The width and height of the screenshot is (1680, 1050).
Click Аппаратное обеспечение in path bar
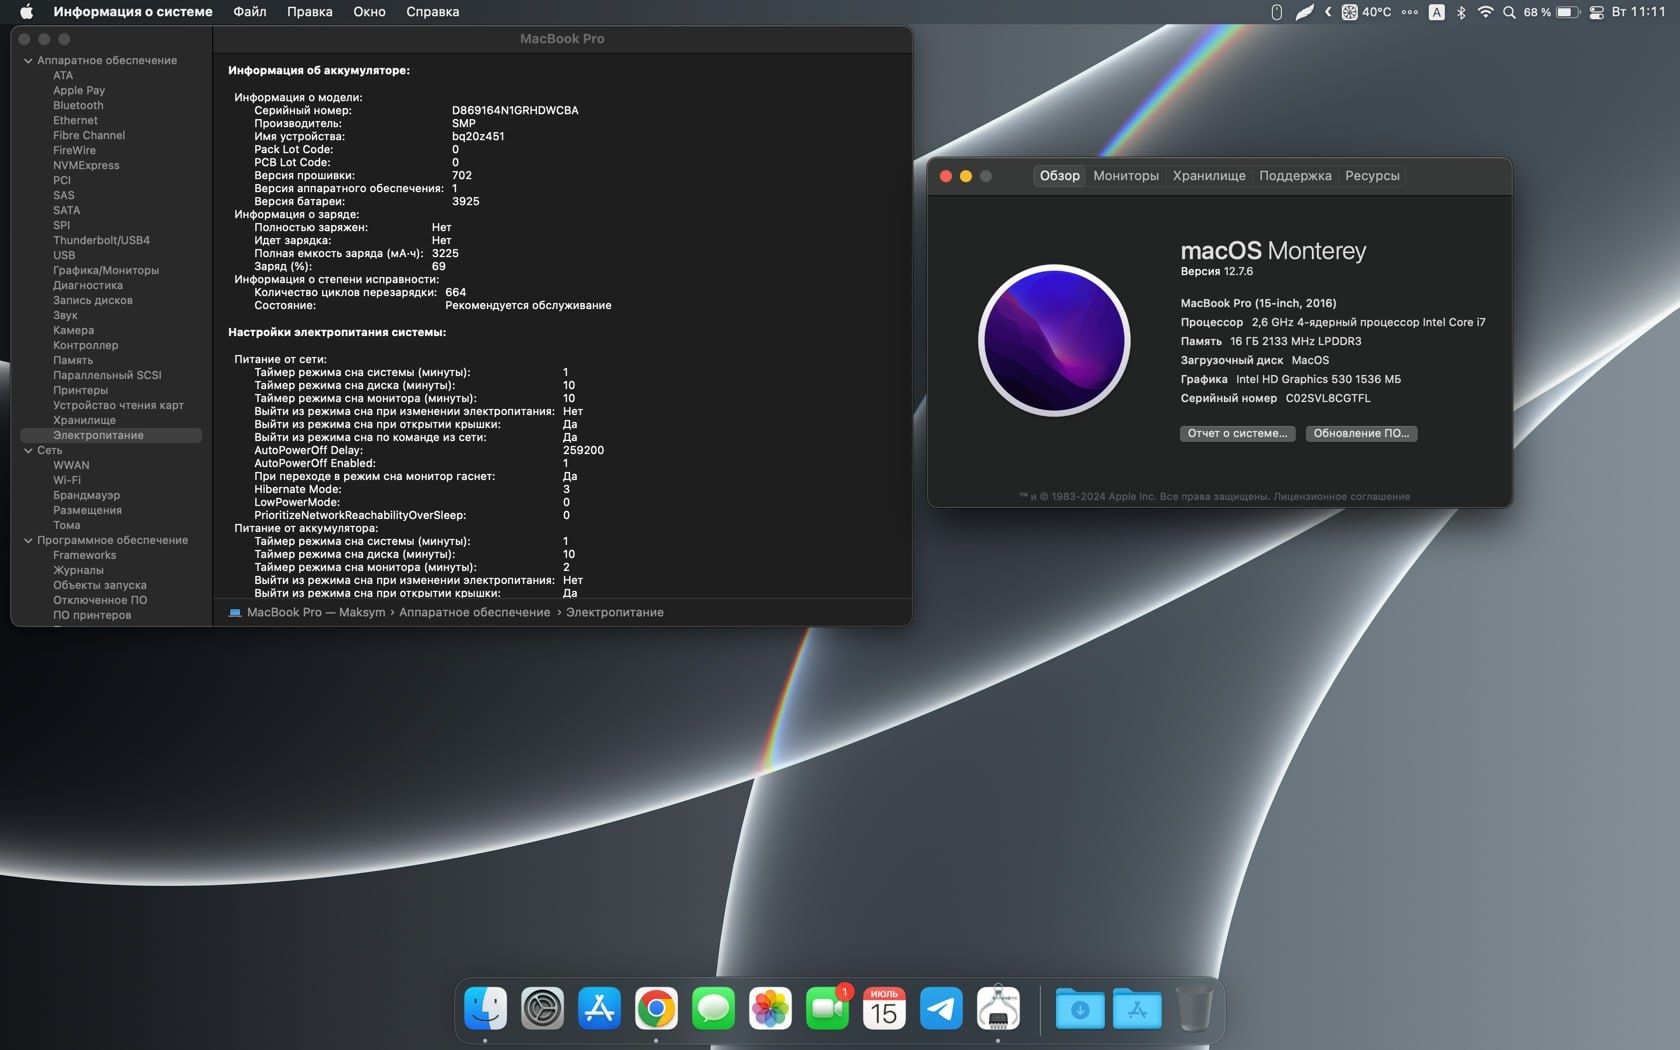click(474, 612)
